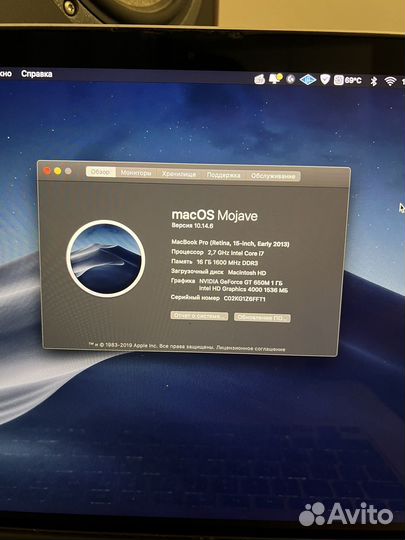Click the Отчет о системе button

pyautogui.click(x=199, y=316)
